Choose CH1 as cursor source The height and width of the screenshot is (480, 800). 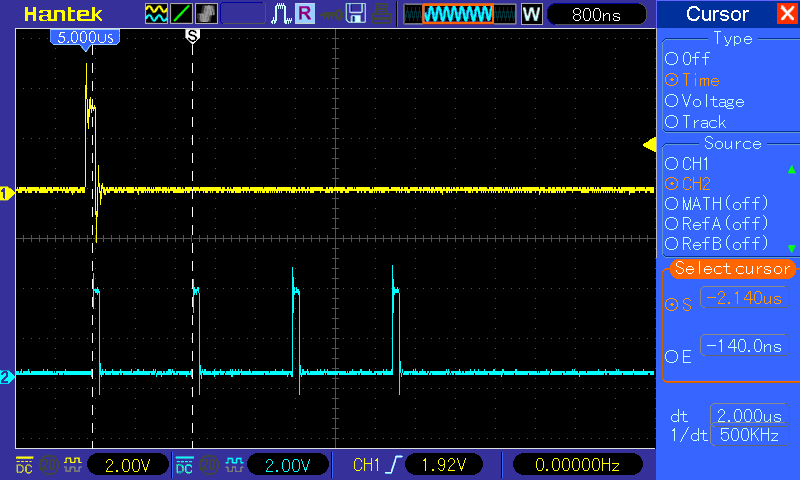(x=687, y=164)
